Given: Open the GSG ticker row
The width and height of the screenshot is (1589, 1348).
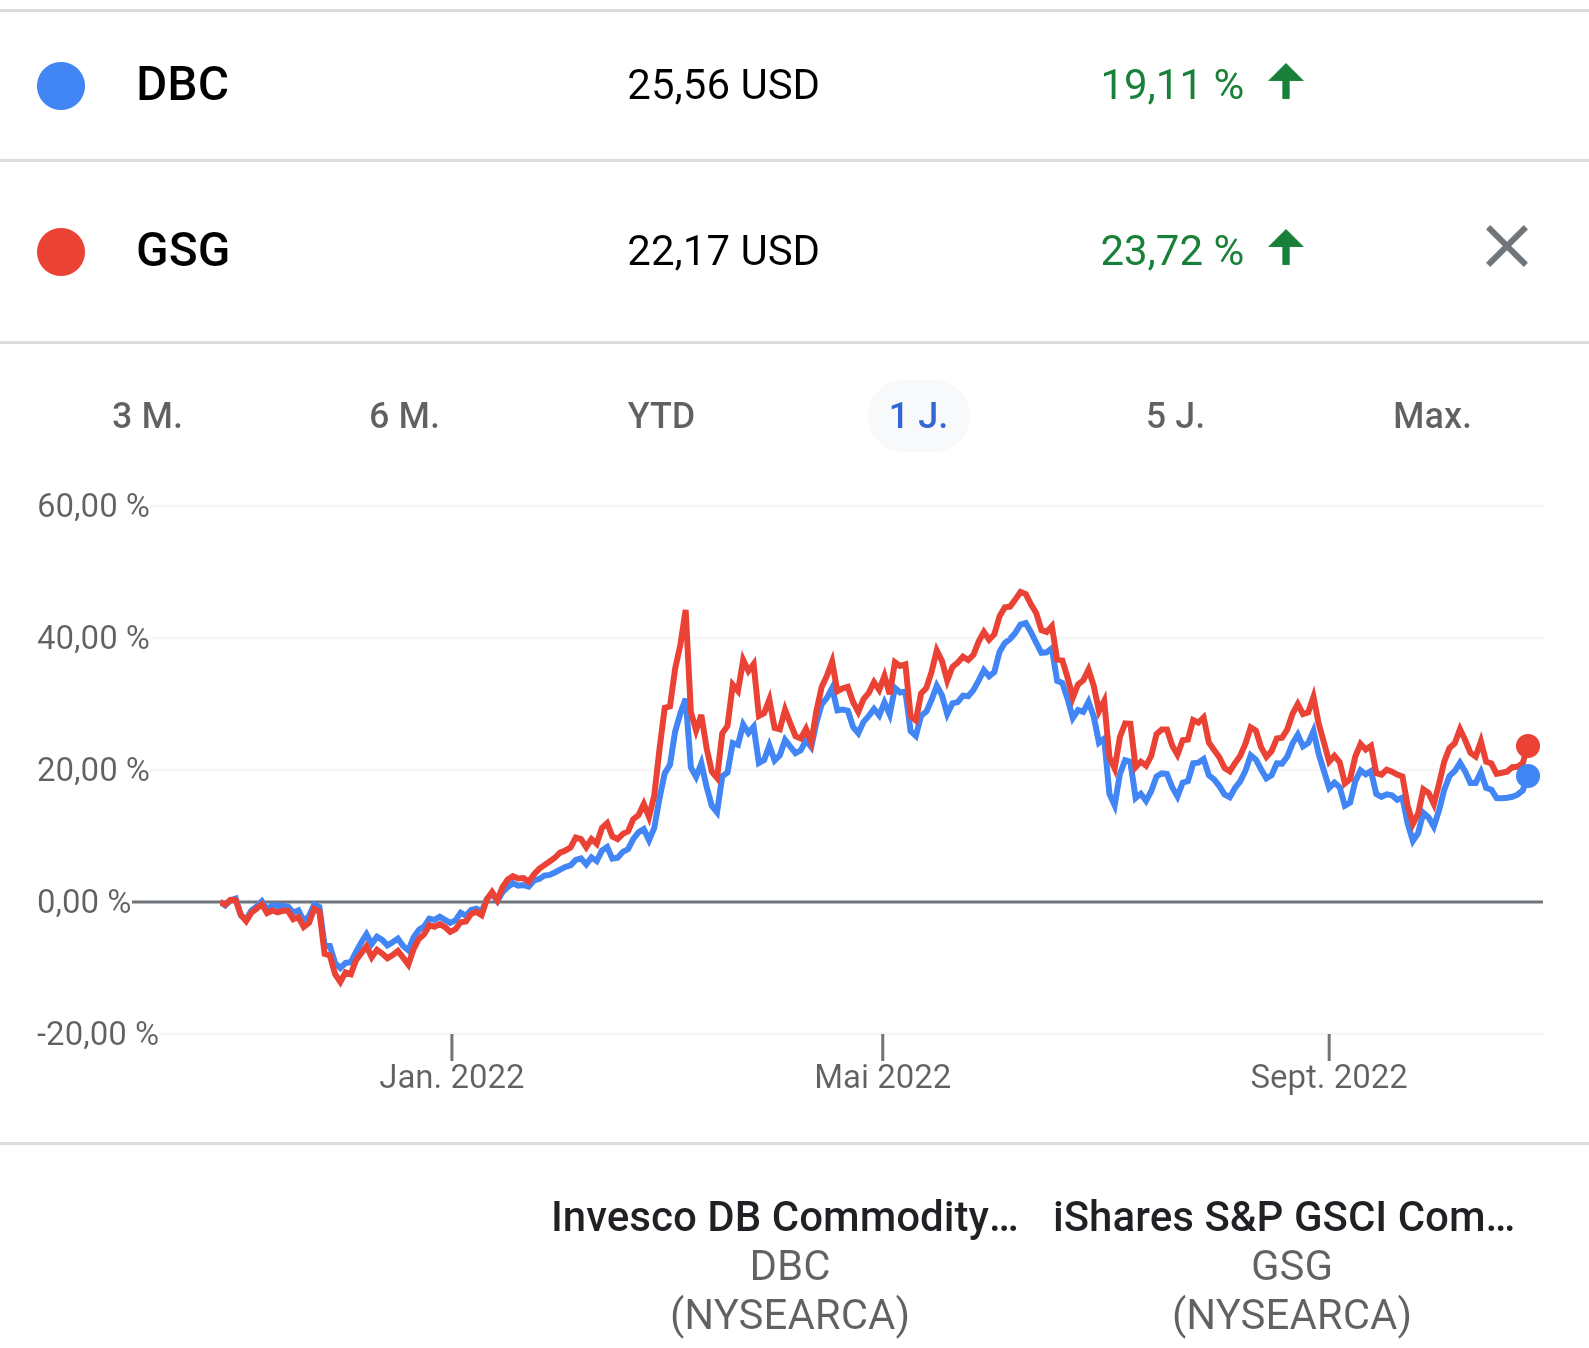Looking at the screenshot, I should (183, 251).
